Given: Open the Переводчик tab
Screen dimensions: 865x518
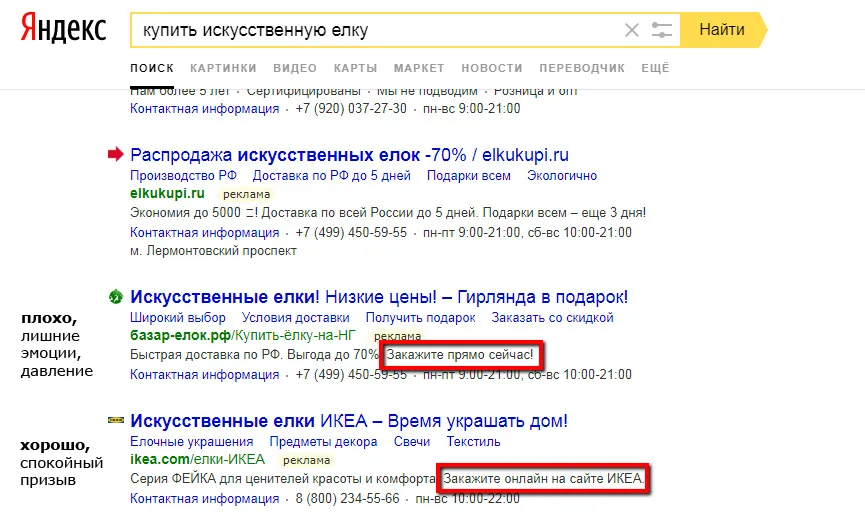Looking at the screenshot, I should 582,68.
